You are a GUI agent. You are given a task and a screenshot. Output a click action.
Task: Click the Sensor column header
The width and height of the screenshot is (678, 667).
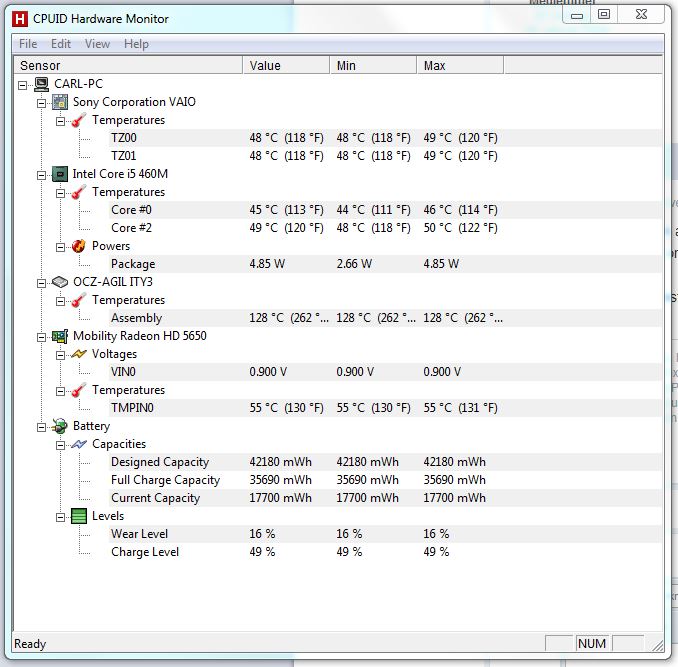click(128, 66)
